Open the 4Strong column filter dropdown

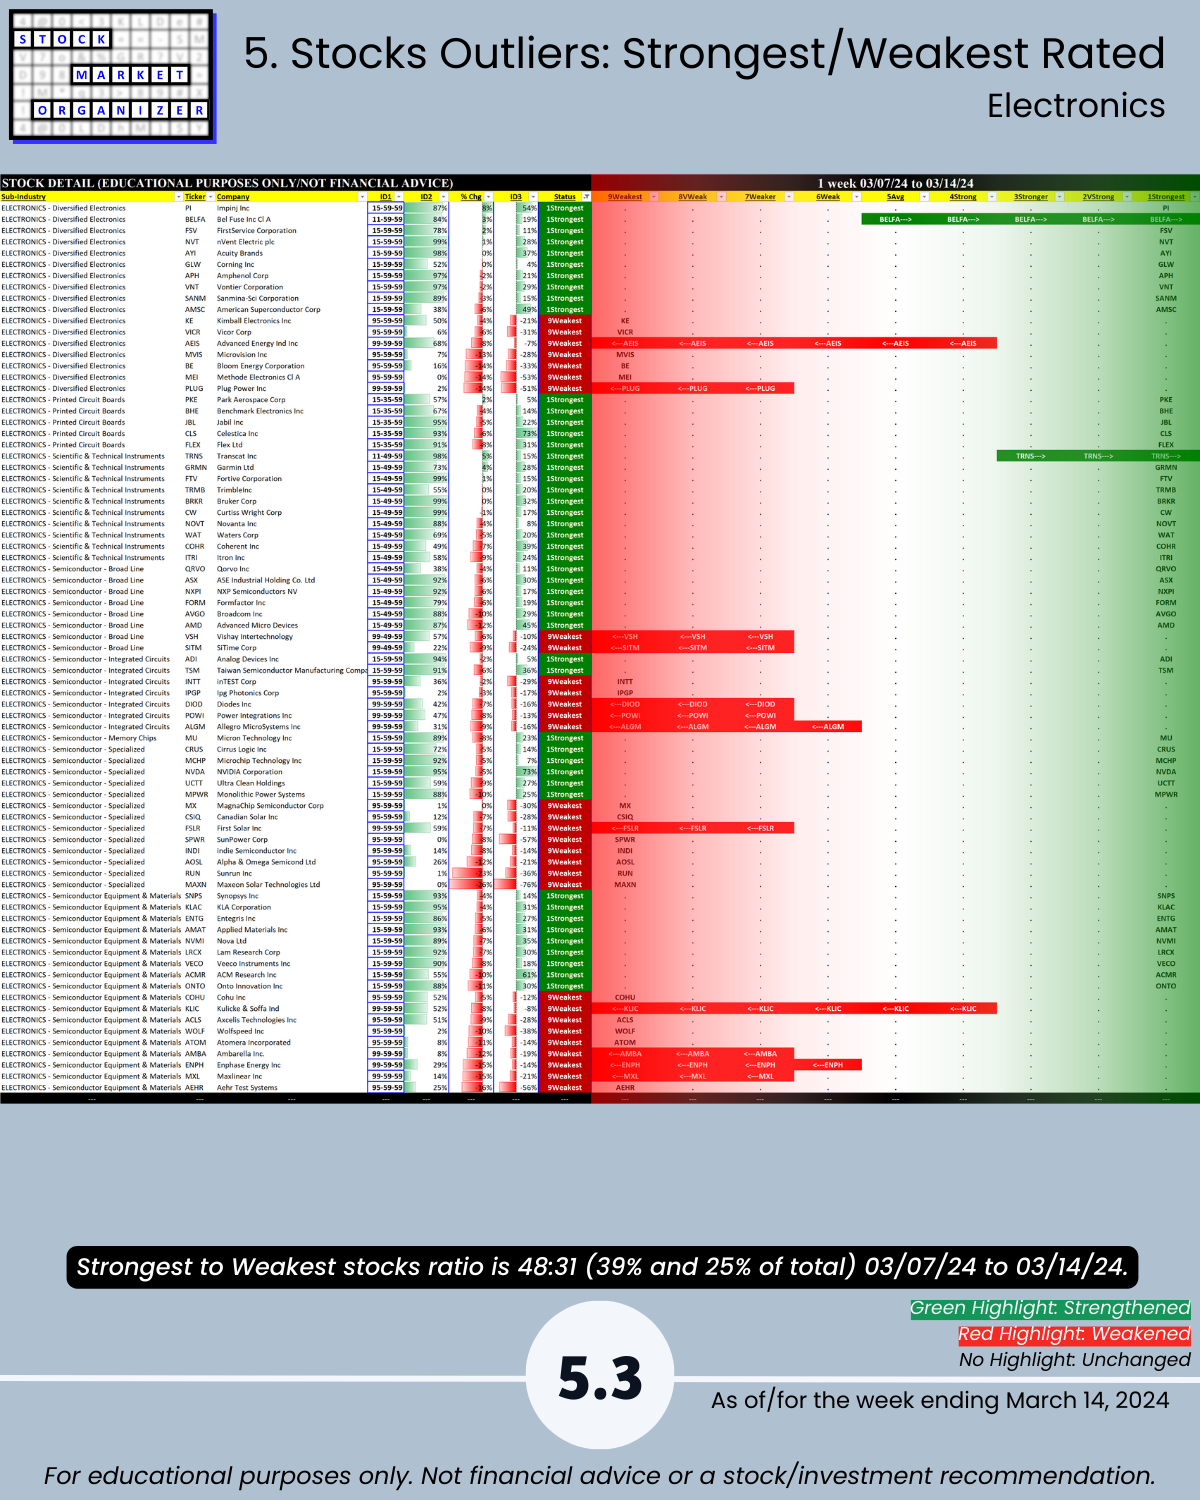pos(992,197)
